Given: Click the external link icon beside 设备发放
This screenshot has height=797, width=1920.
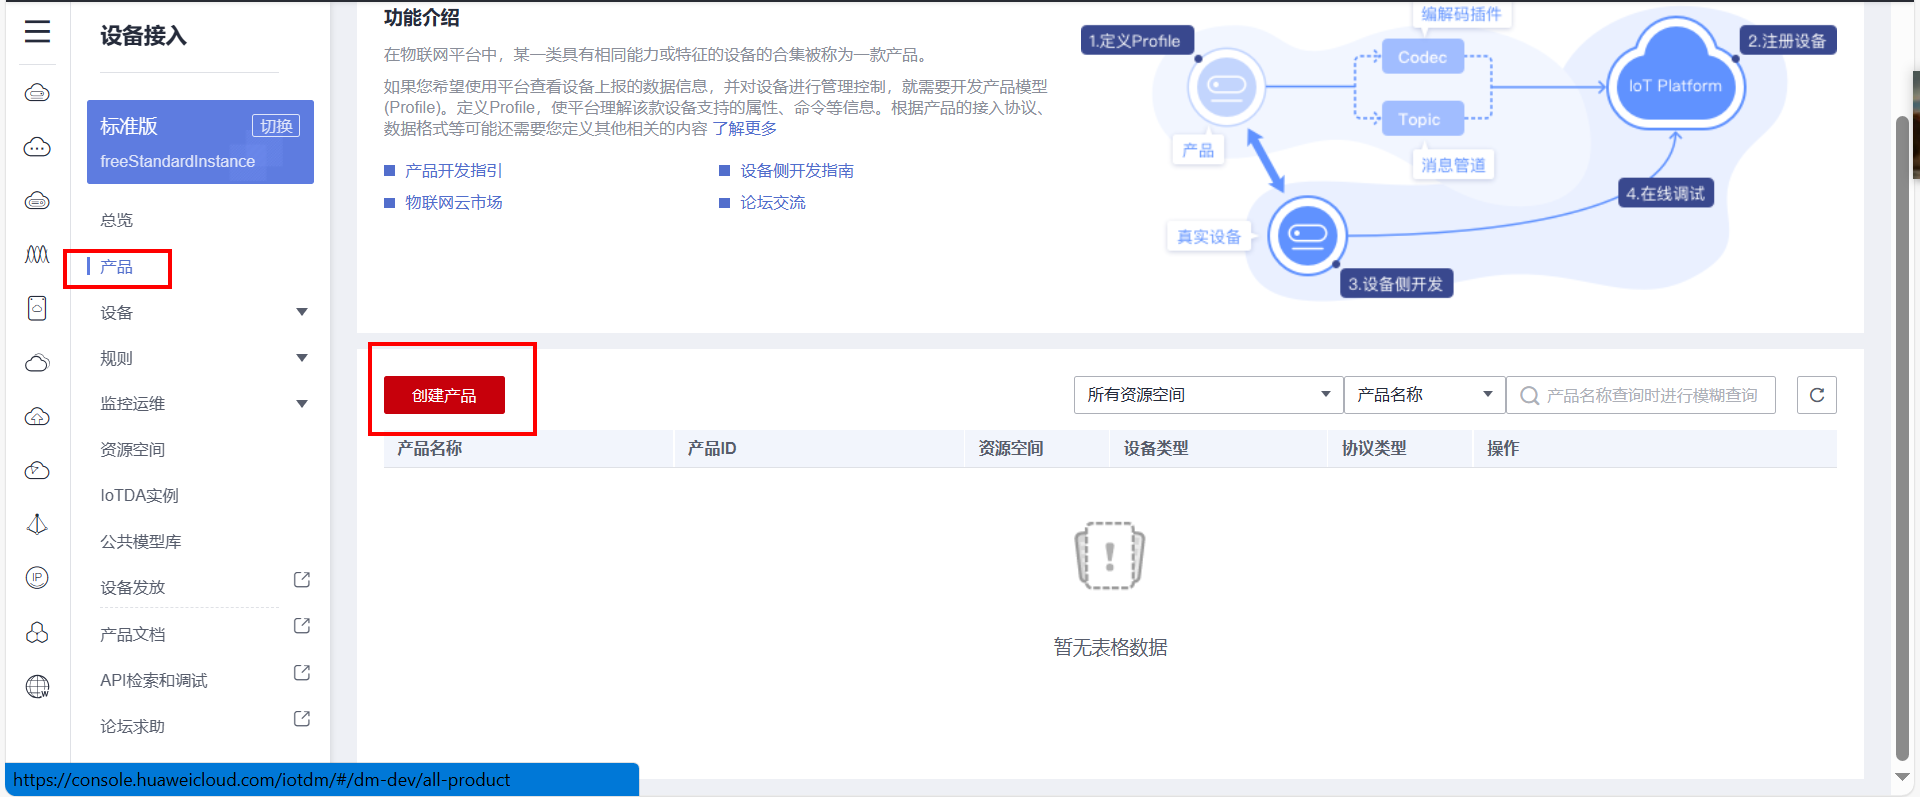Looking at the screenshot, I should coord(302,580).
